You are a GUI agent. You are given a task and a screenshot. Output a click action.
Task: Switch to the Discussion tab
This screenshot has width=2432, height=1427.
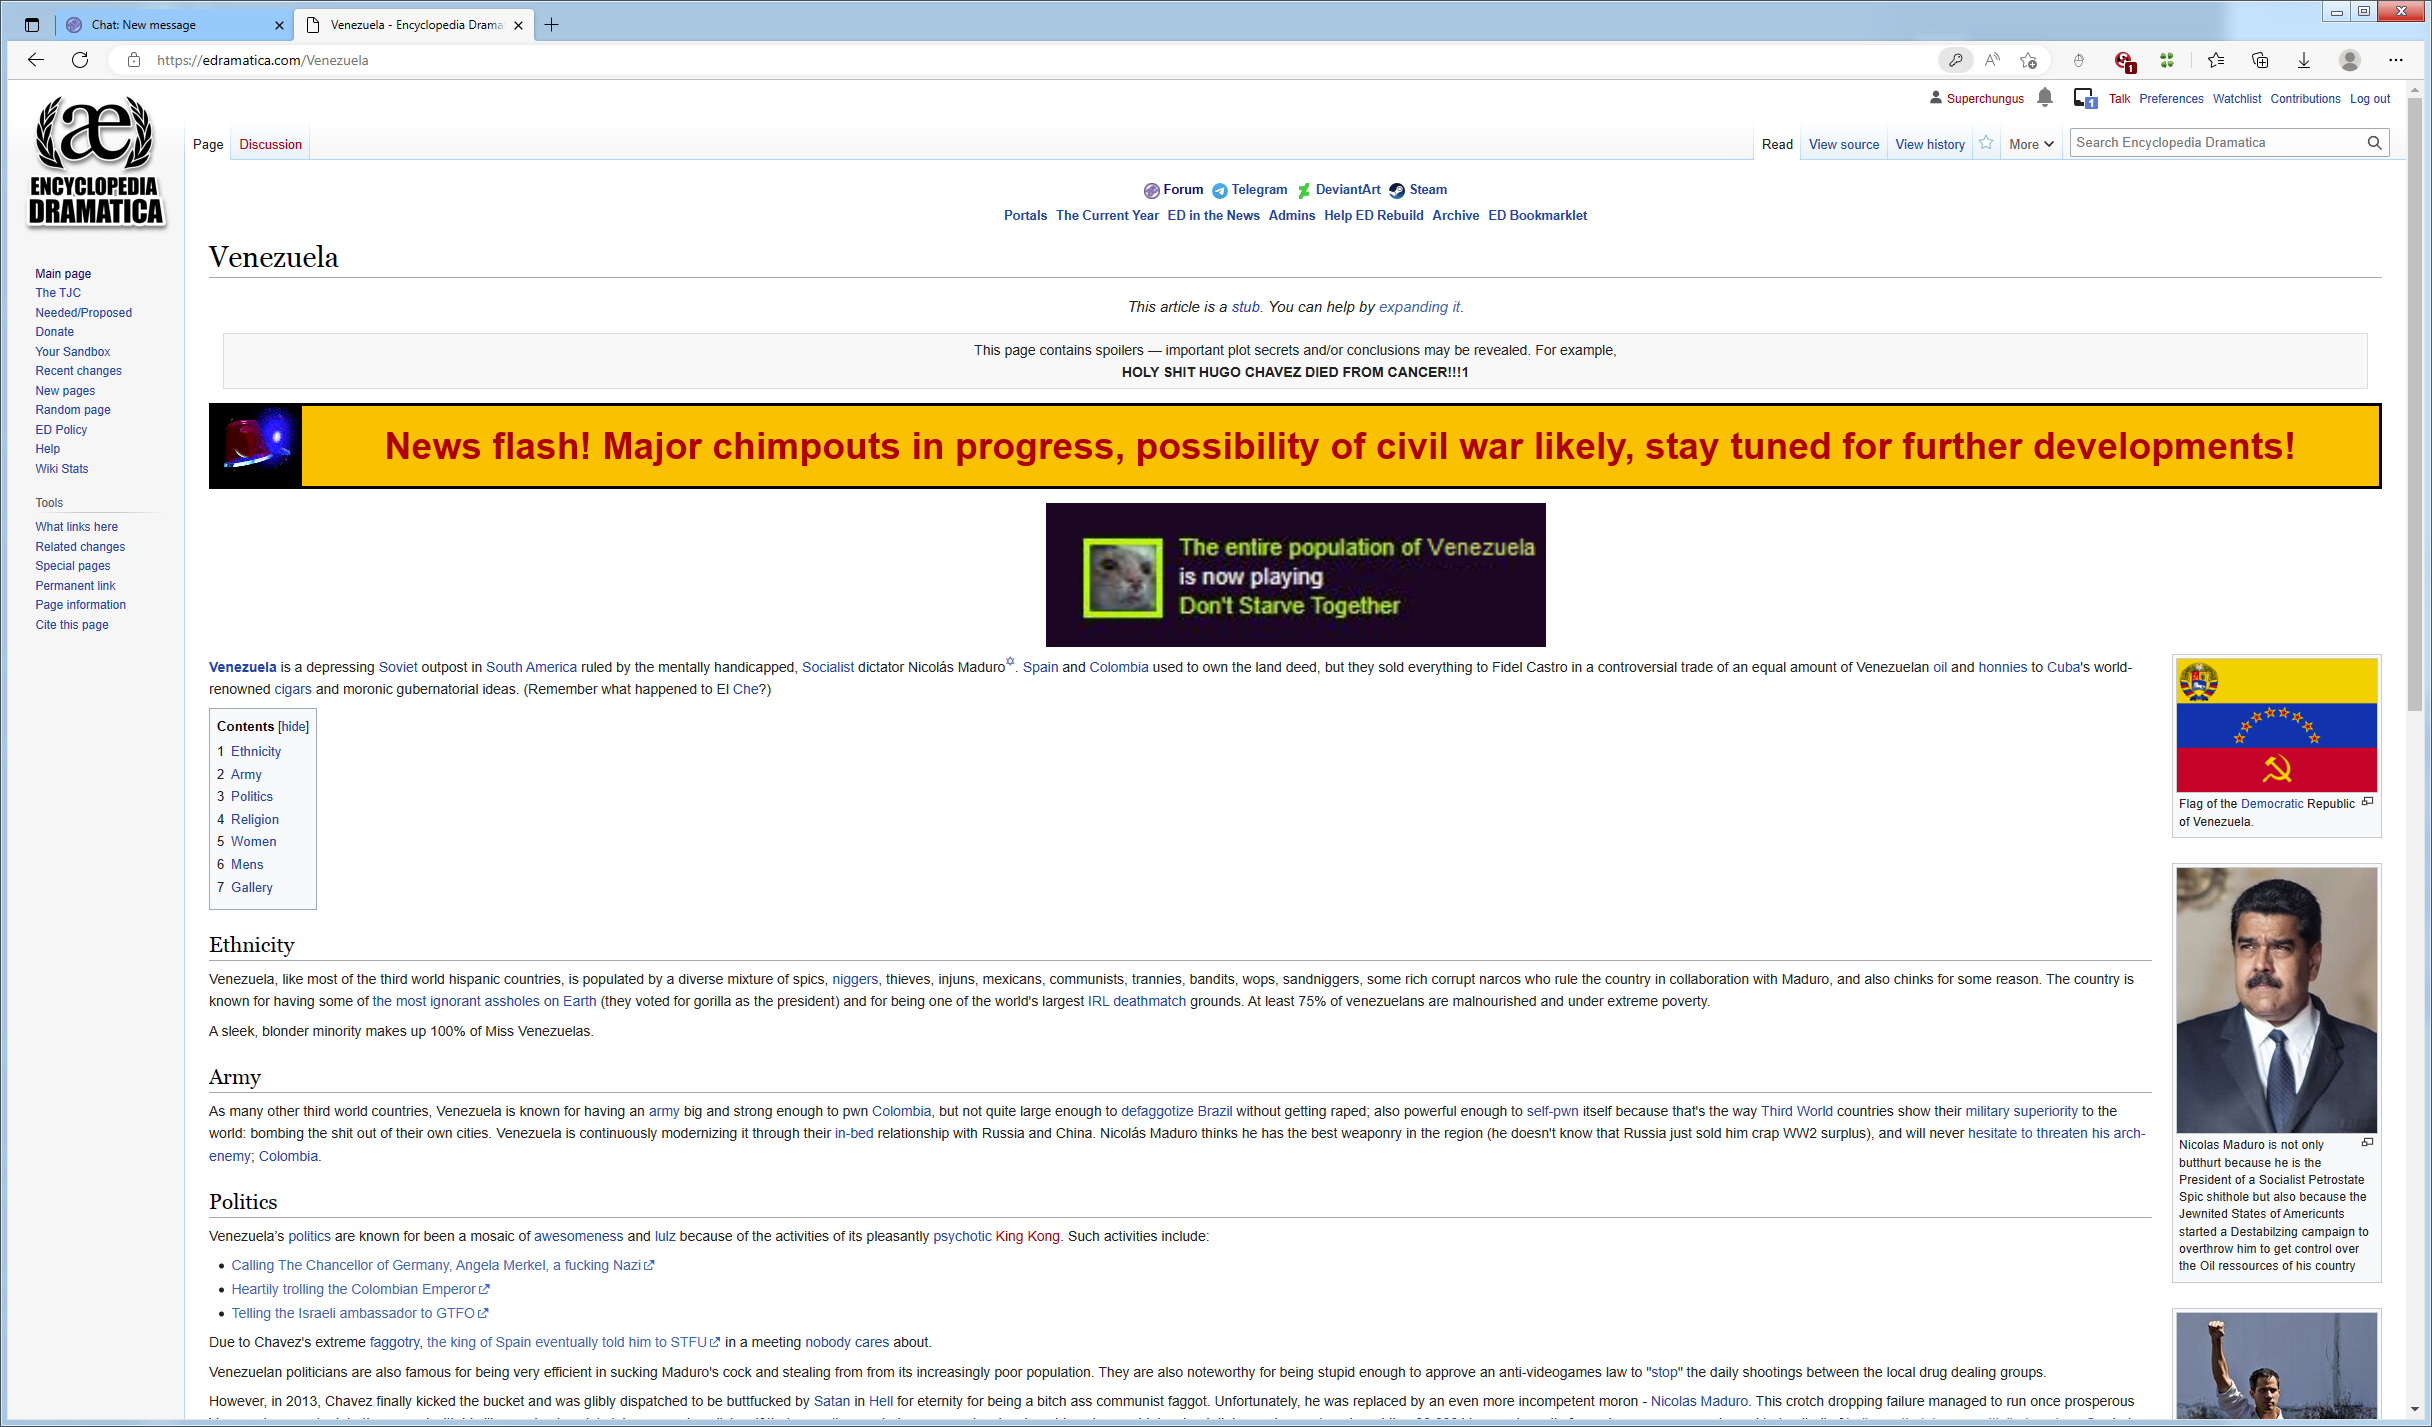pos(270,144)
